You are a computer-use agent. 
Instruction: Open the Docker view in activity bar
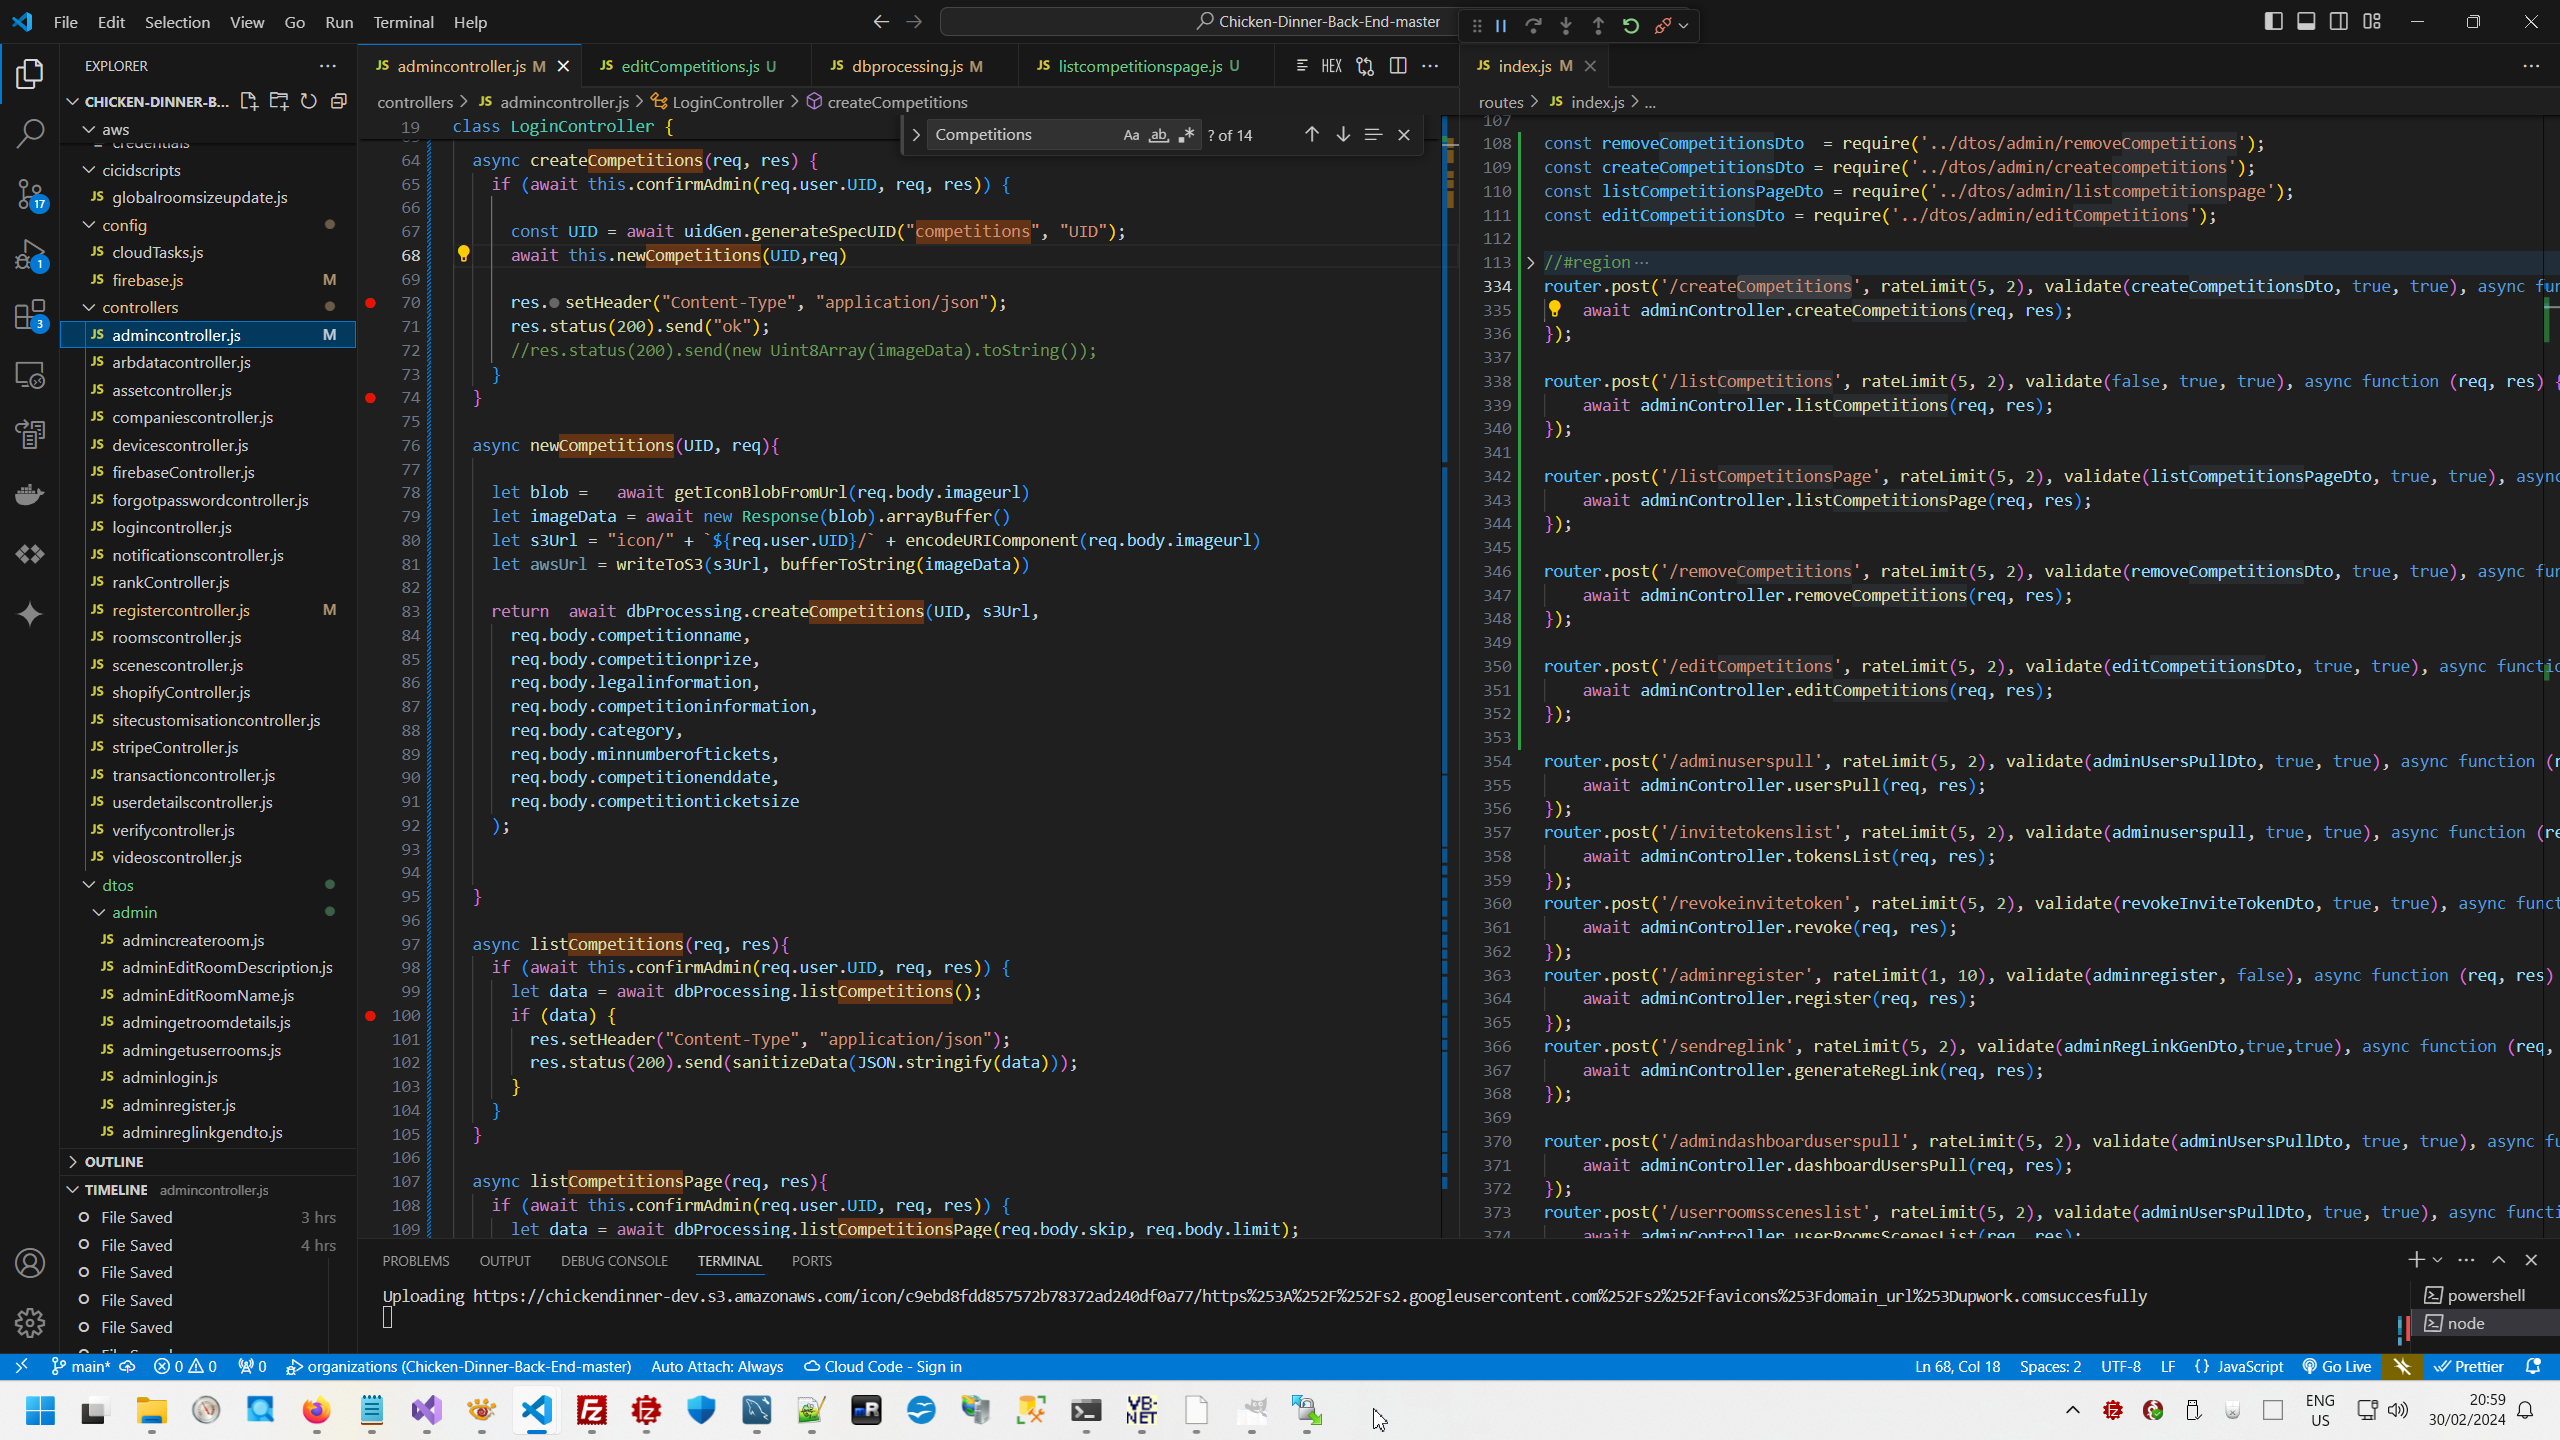coord(30,494)
